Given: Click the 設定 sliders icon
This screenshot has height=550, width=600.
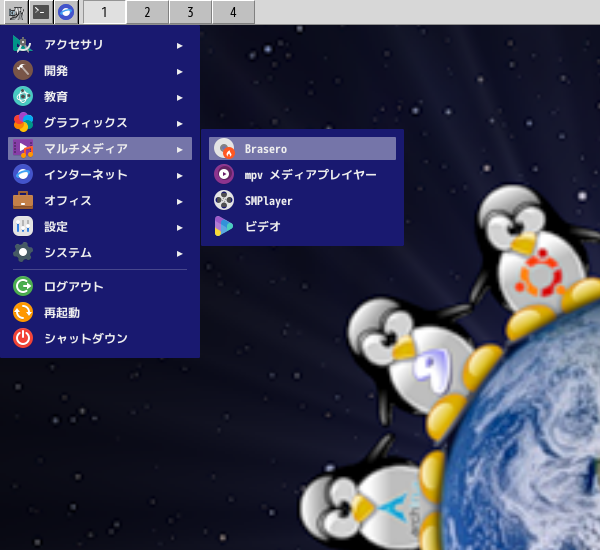Looking at the screenshot, I should tap(23, 227).
